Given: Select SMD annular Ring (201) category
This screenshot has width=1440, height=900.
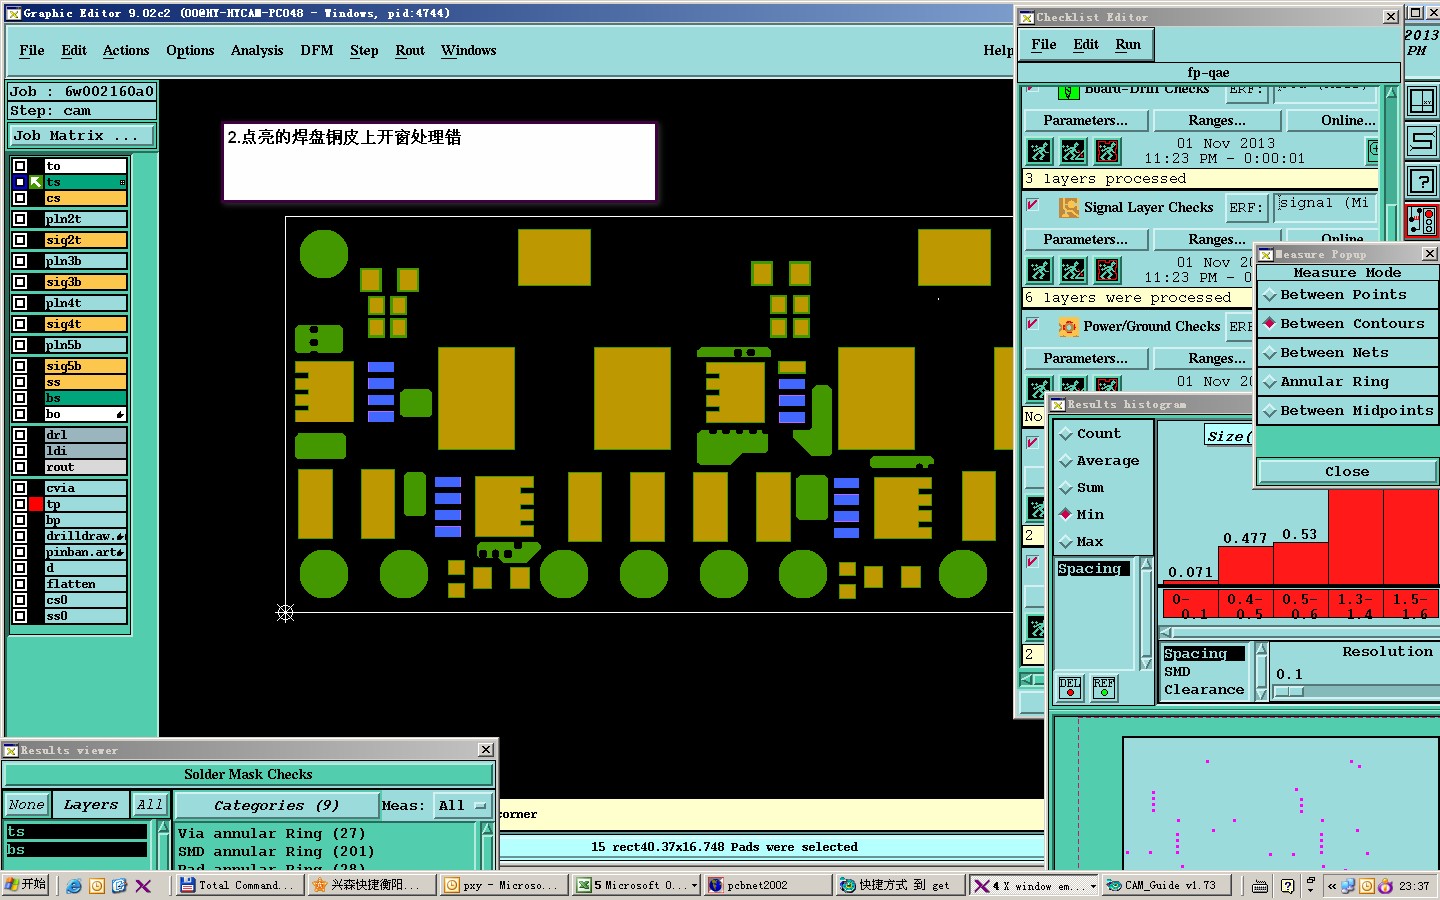Looking at the screenshot, I should click(x=276, y=852).
